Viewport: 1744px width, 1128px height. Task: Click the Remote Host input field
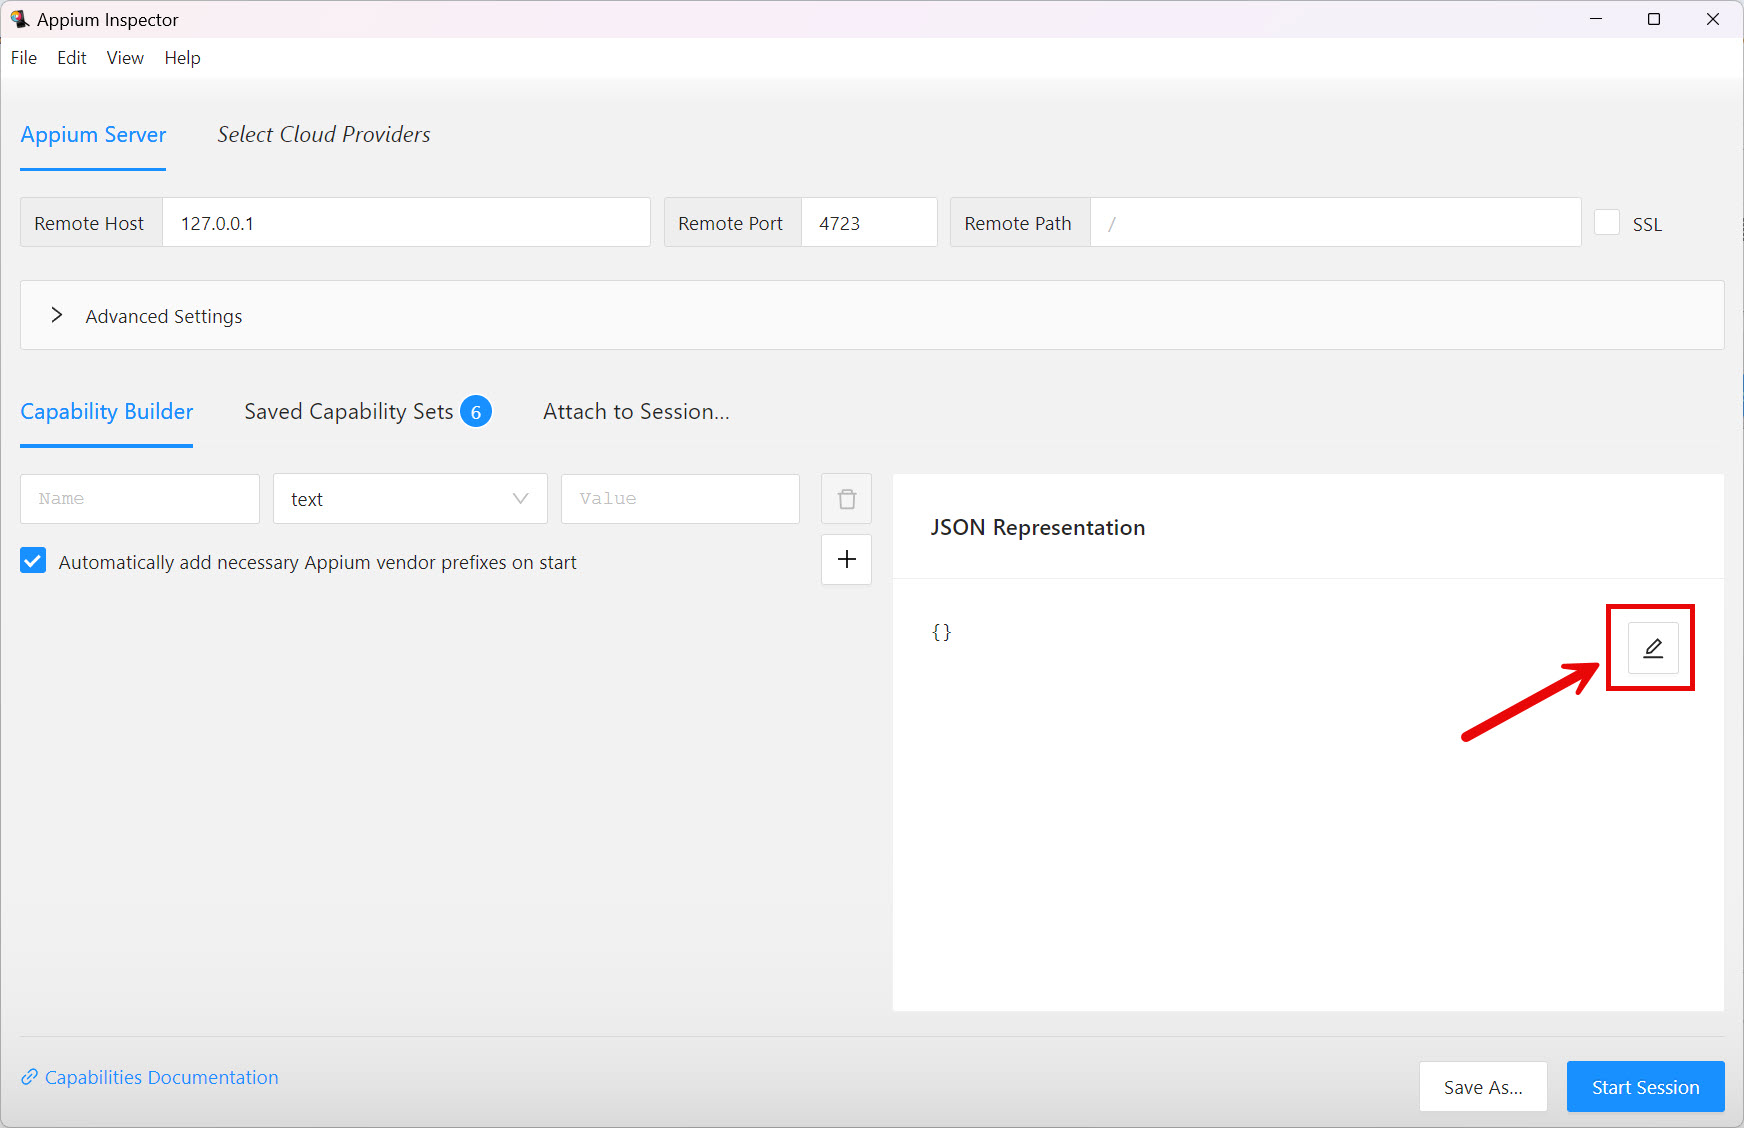[406, 223]
